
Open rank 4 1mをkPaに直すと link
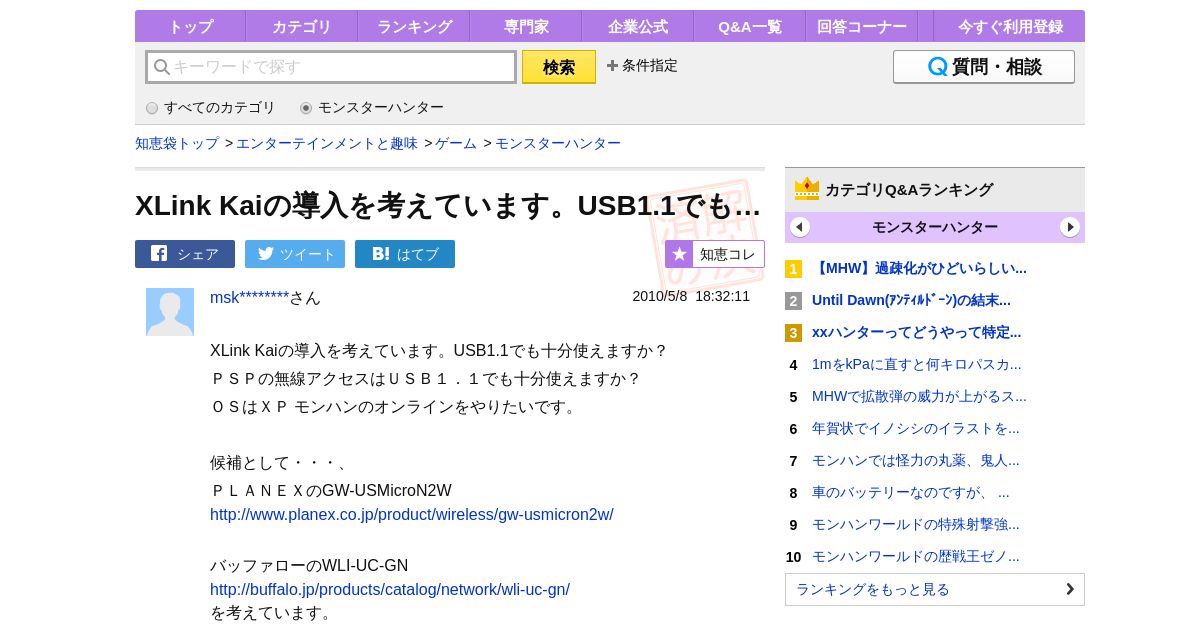[917, 364]
